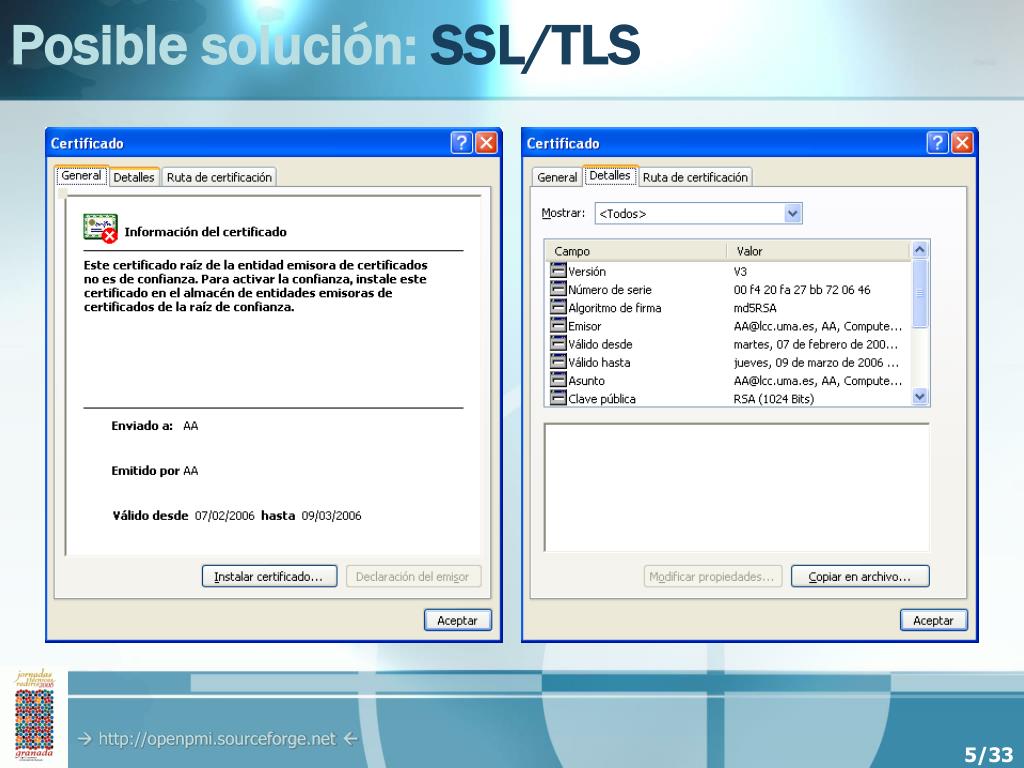The height and width of the screenshot is (768, 1024).
Task: Click the 'Algoritmo de firma' field name
Action: (615, 308)
